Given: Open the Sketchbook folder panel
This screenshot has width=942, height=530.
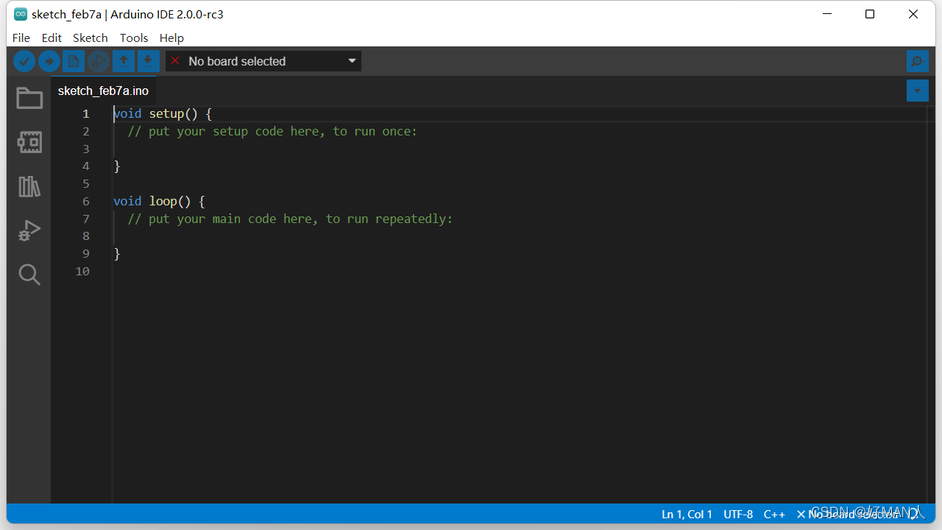Looking at the screenshot, I should [x=29, y=98].
